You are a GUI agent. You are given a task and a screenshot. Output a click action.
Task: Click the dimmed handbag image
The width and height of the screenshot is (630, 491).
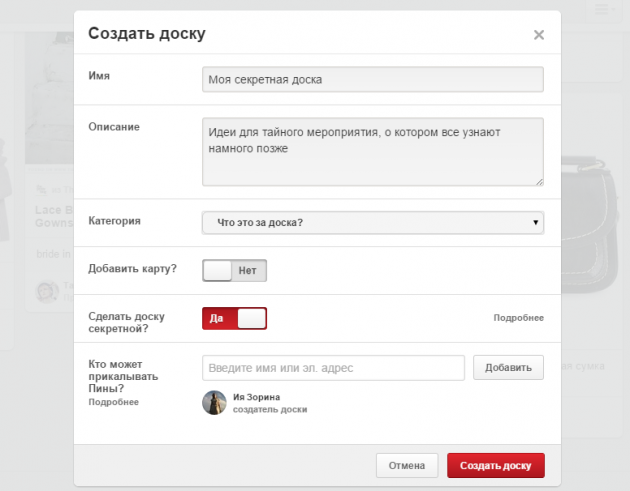click(x=590, y=200)
